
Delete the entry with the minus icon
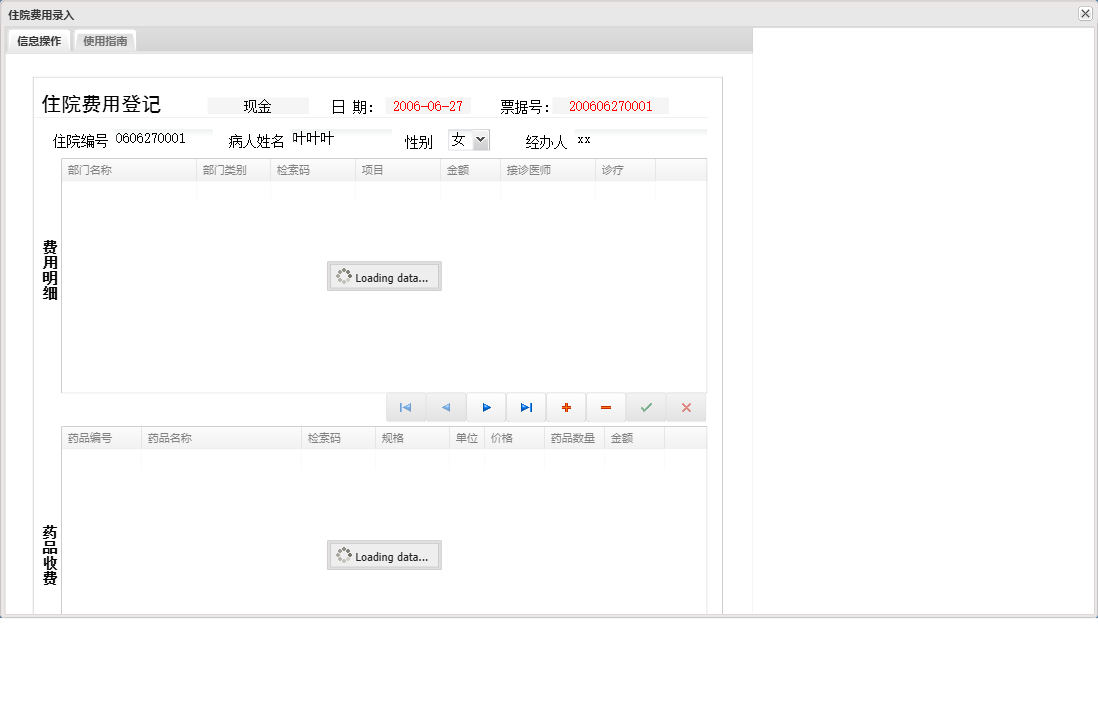[x=605, y=407]
